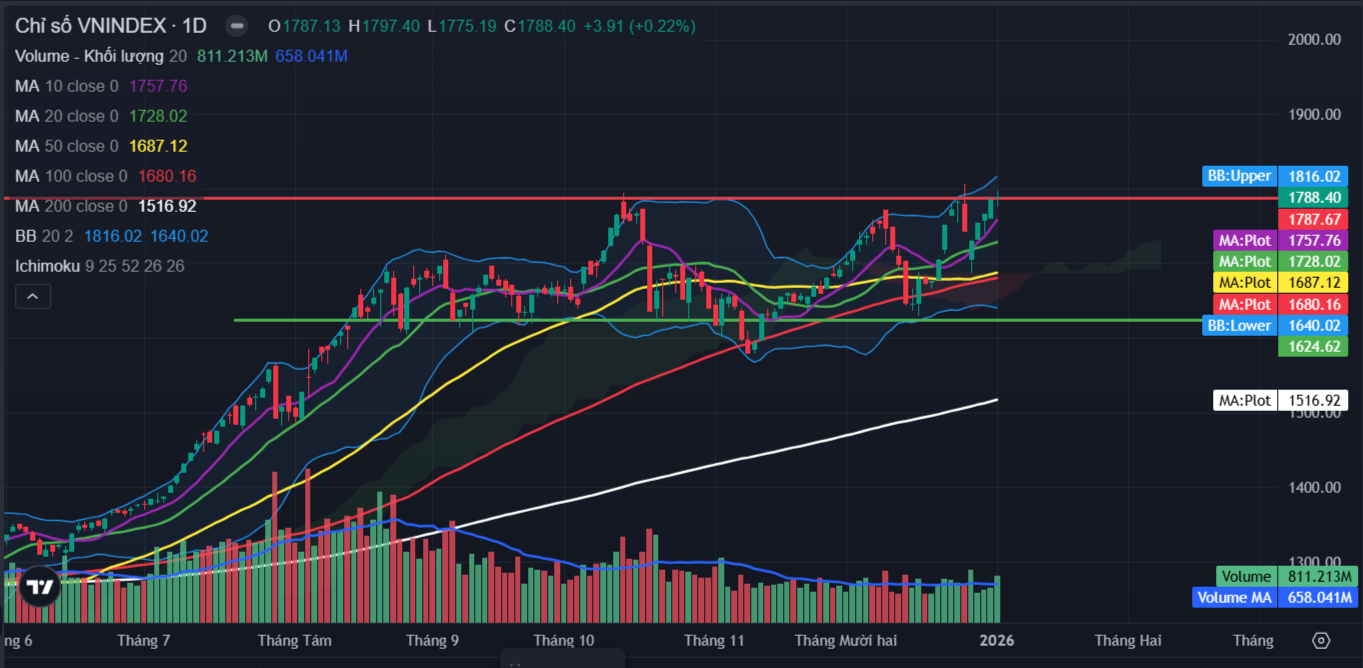Click the 2000.00 level on price scale
This screenshot has width=1363, height=668.
(1314, 40)
